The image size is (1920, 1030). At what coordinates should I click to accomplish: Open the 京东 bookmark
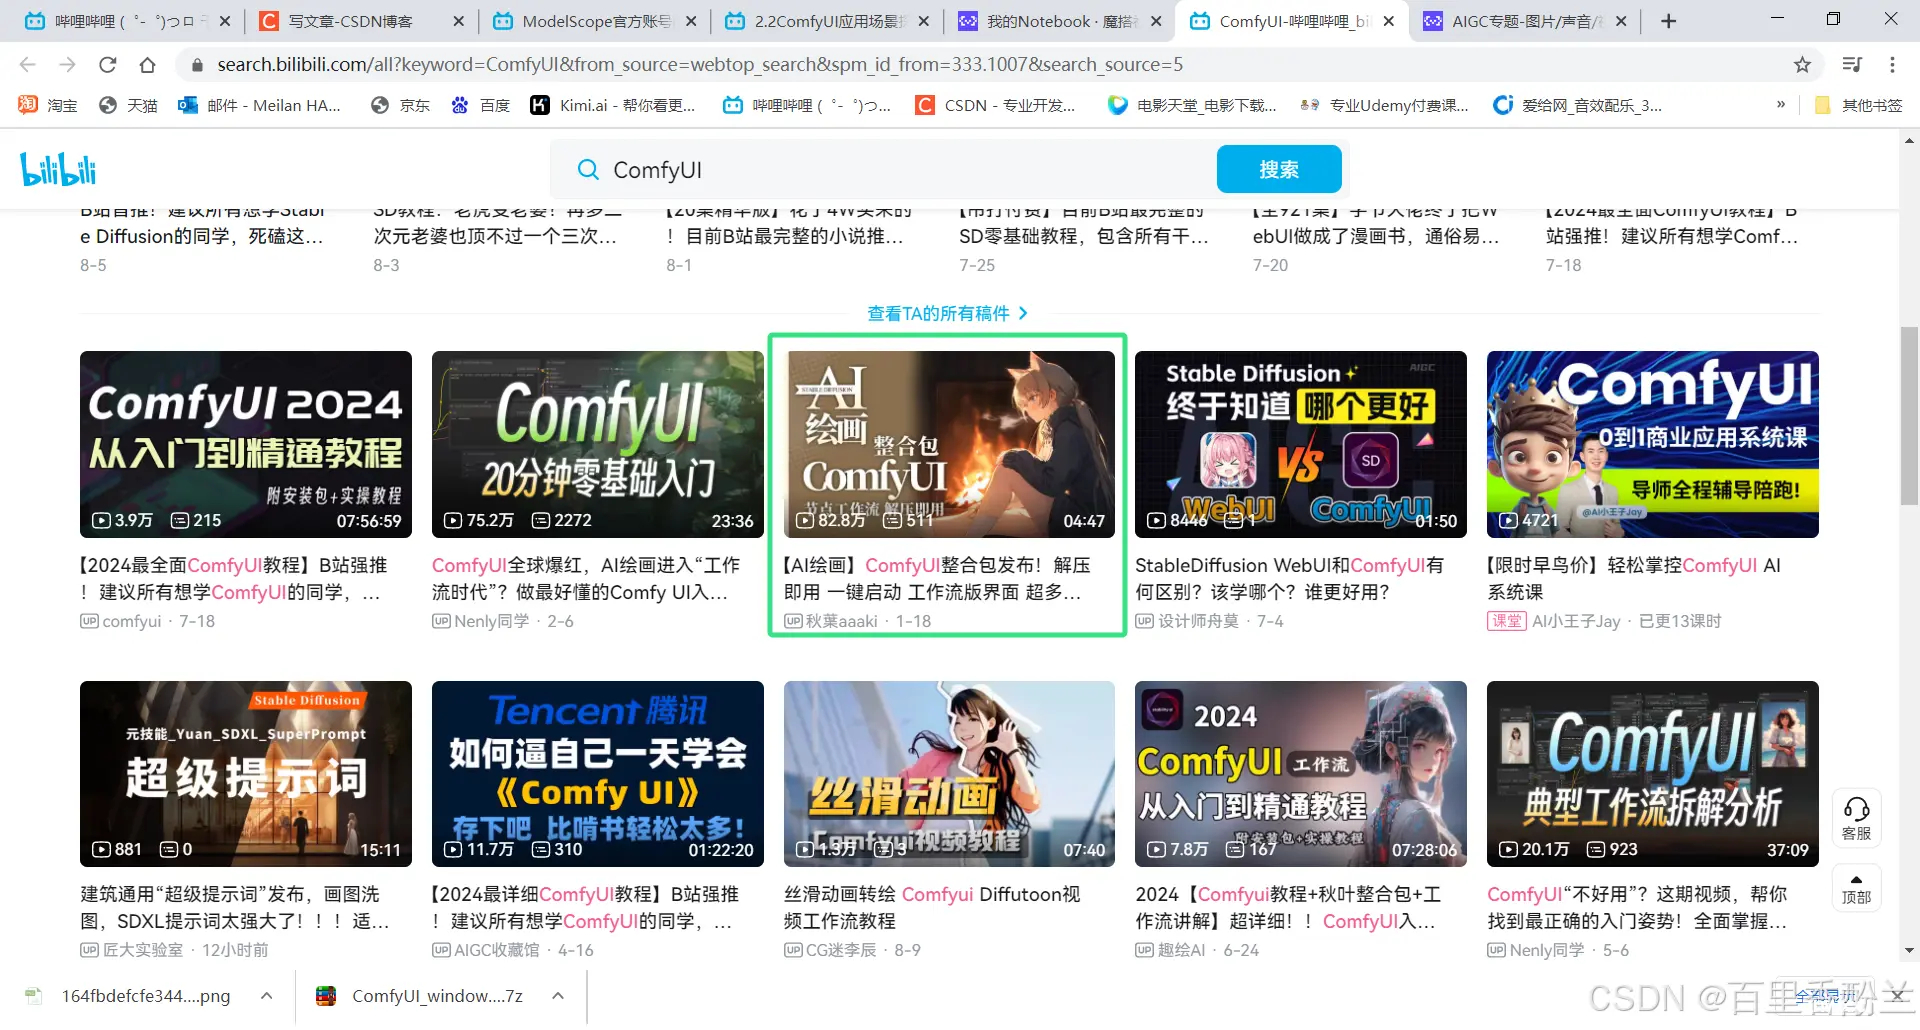point(400,105)
